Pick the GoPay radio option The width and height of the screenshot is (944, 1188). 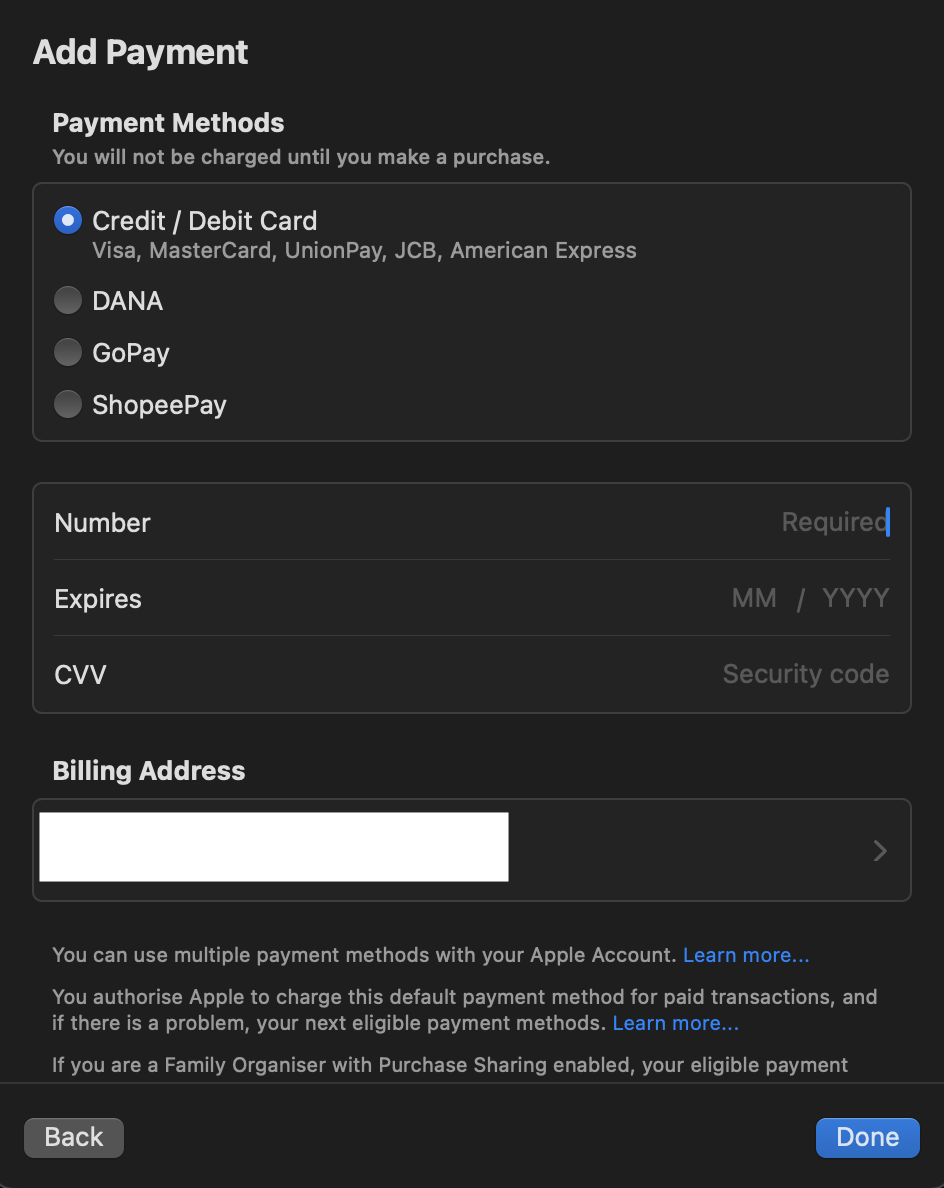click(x=68, y=353)
